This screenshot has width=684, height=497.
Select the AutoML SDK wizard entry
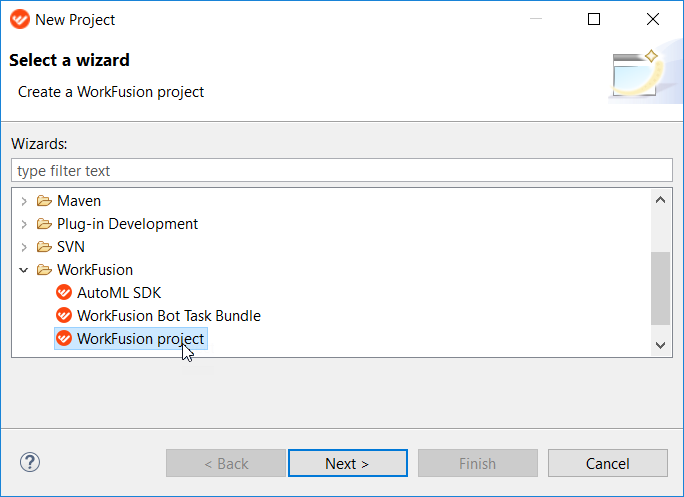pos(119,293)
